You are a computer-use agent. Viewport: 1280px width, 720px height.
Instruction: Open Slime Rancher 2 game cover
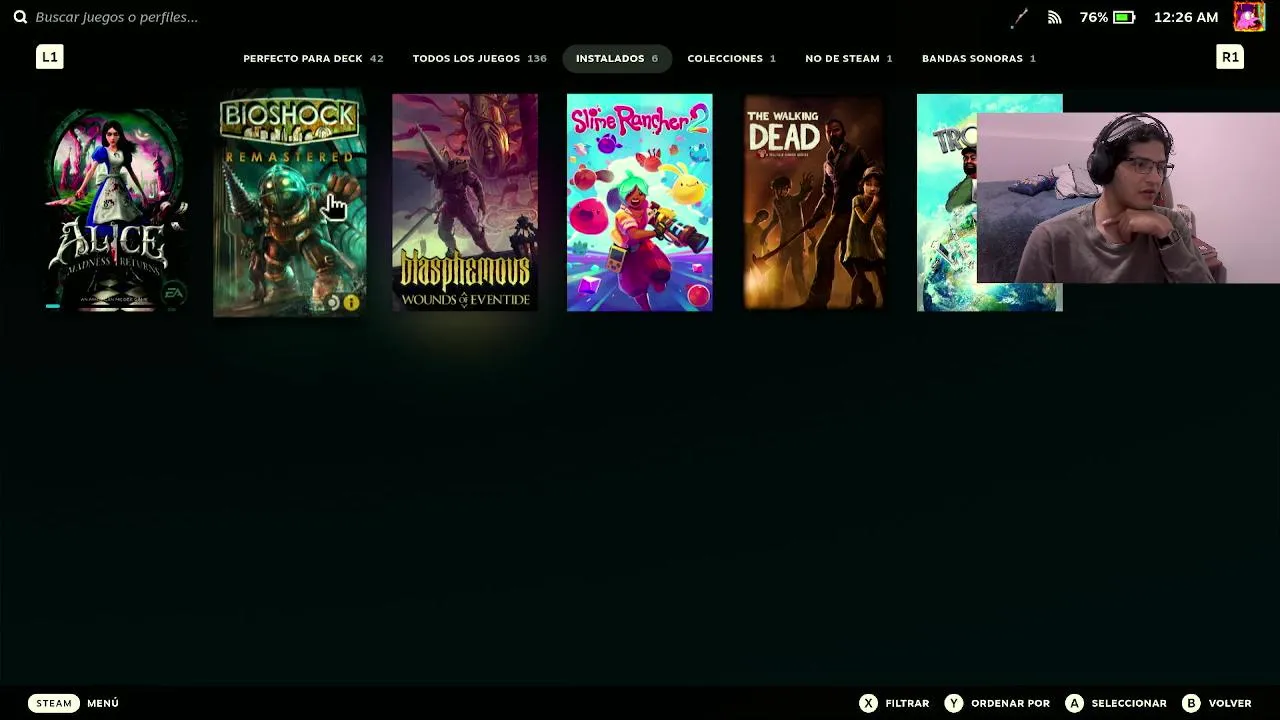coord(640,203)
